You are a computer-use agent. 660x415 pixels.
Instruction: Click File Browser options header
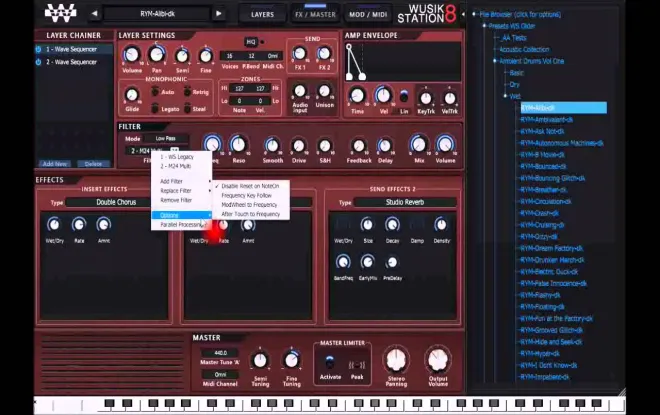[x=520, y=14]
